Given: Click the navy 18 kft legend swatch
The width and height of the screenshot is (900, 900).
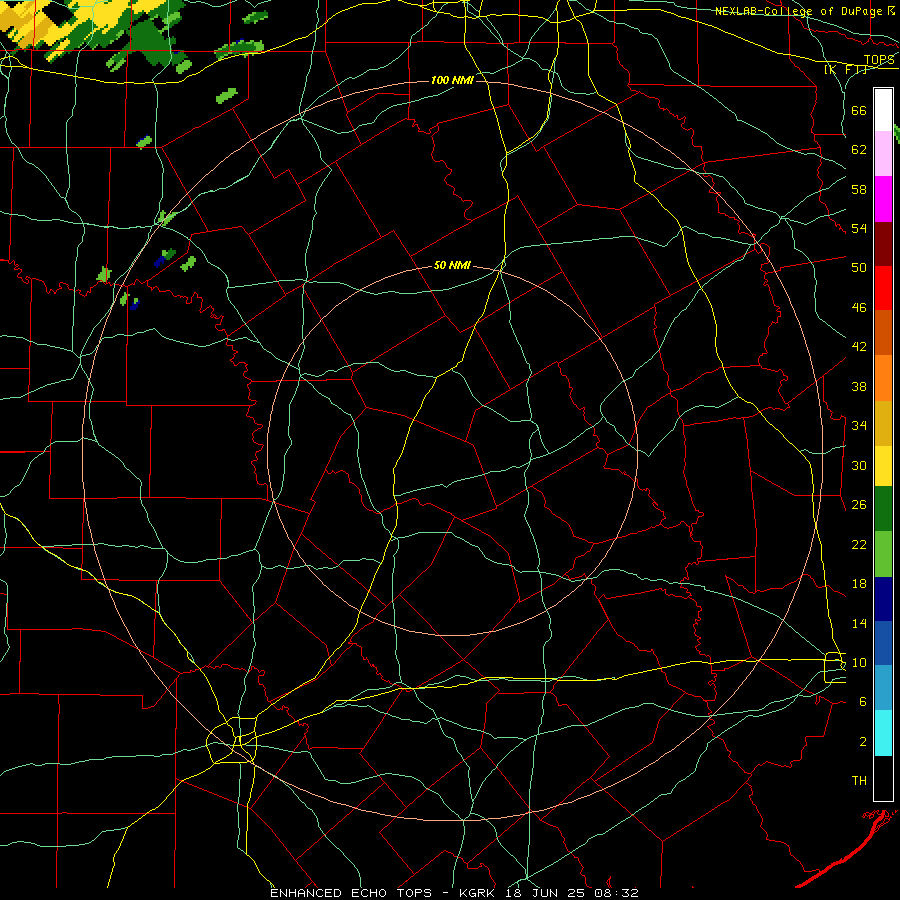Looking at the screenshot, I should [x=883, y=599].
